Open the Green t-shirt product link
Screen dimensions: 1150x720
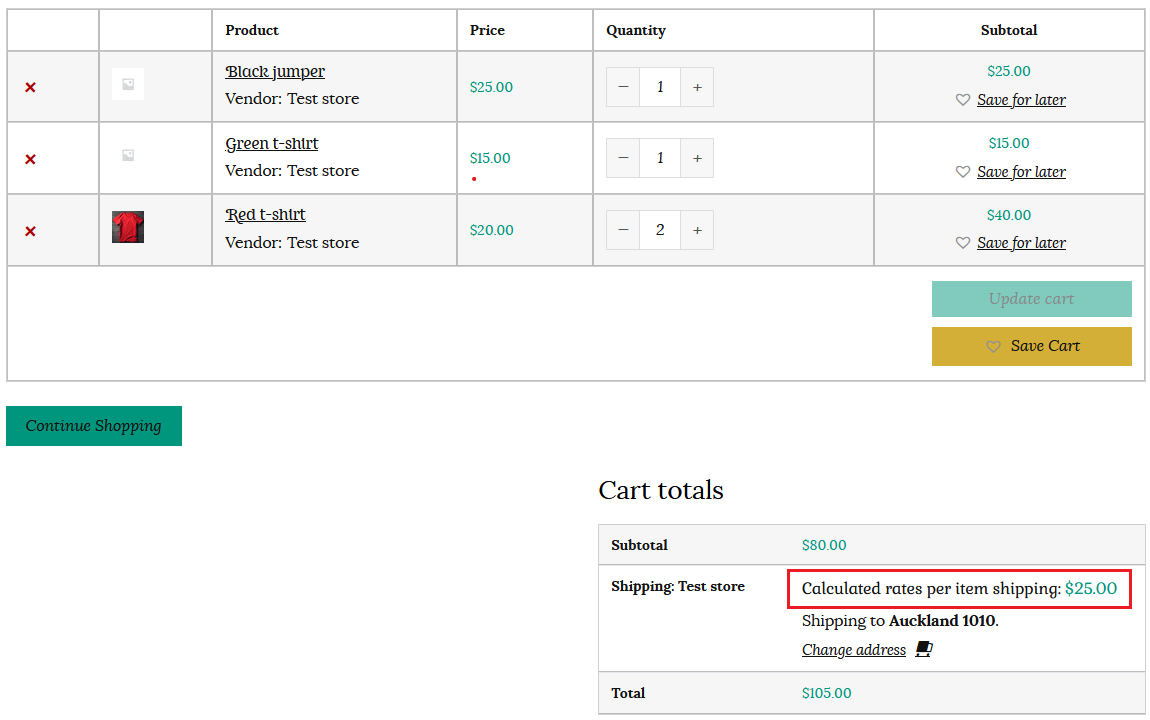tap(271, 144)
